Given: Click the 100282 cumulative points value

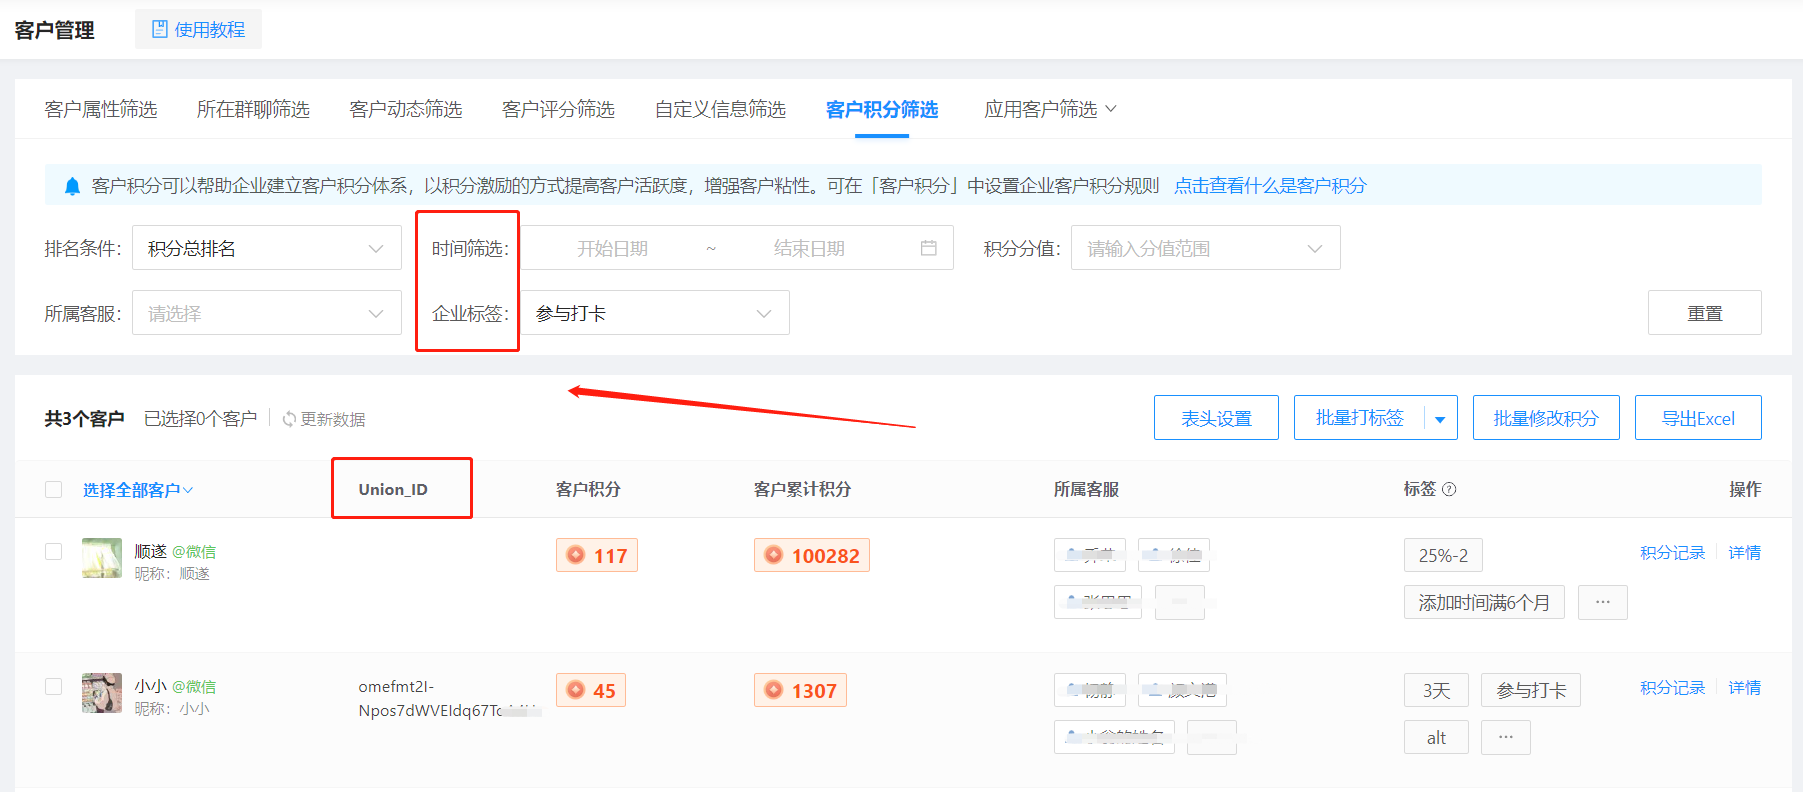Looking at the screenshot, I should tap(826, 556).
